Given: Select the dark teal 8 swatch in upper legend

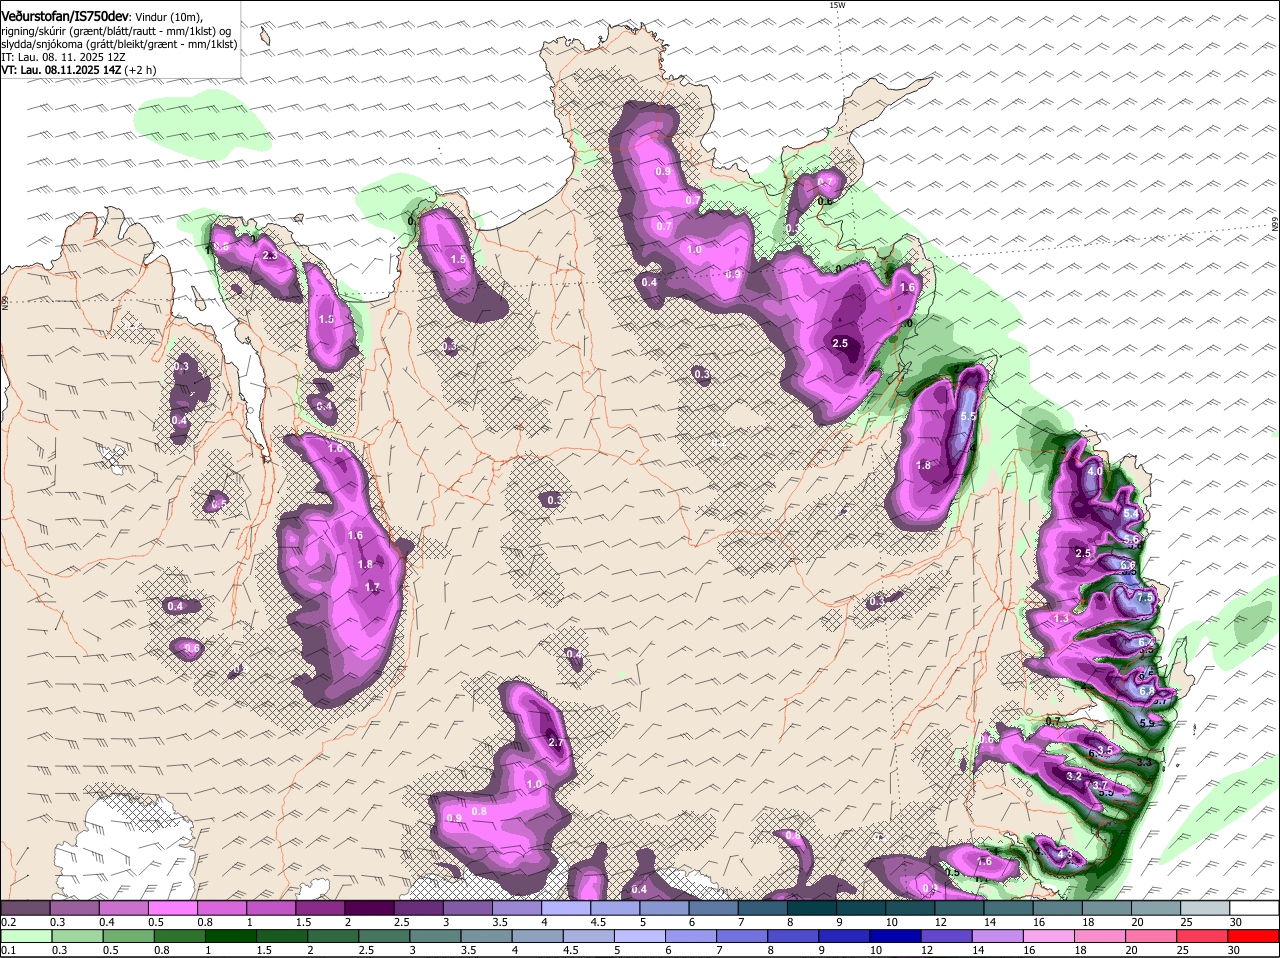Looking at the screenshot, I should click(812, 908).
